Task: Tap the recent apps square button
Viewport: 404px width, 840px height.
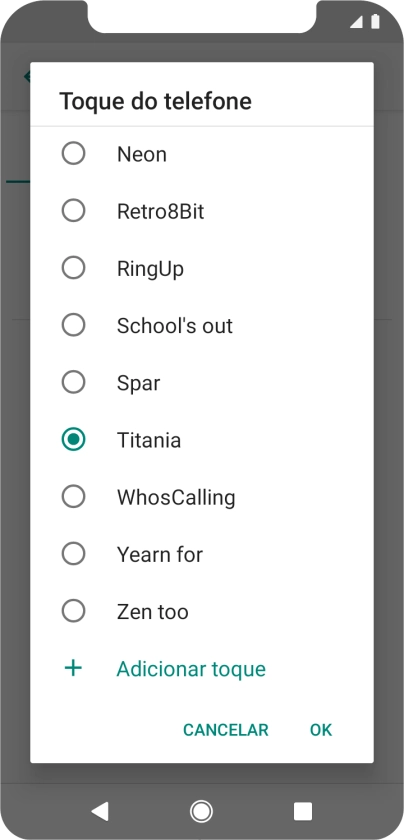Action: click(303, 811)
